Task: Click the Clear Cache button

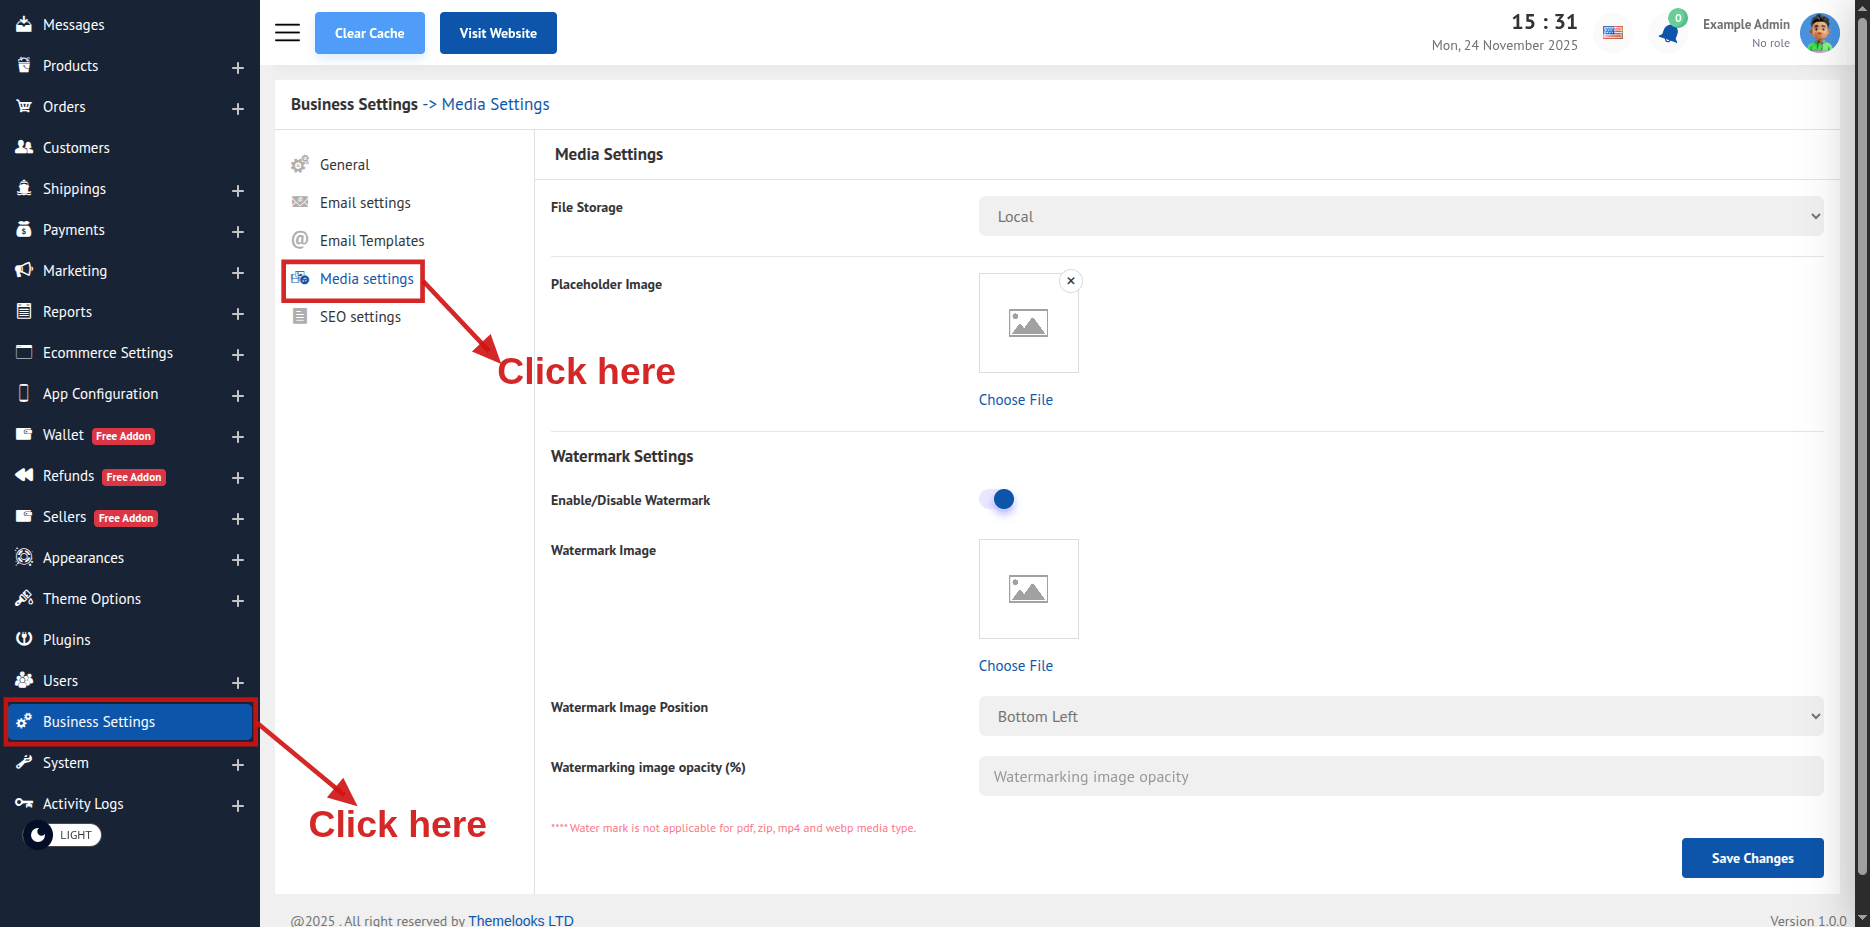Action: coord(369,33)
